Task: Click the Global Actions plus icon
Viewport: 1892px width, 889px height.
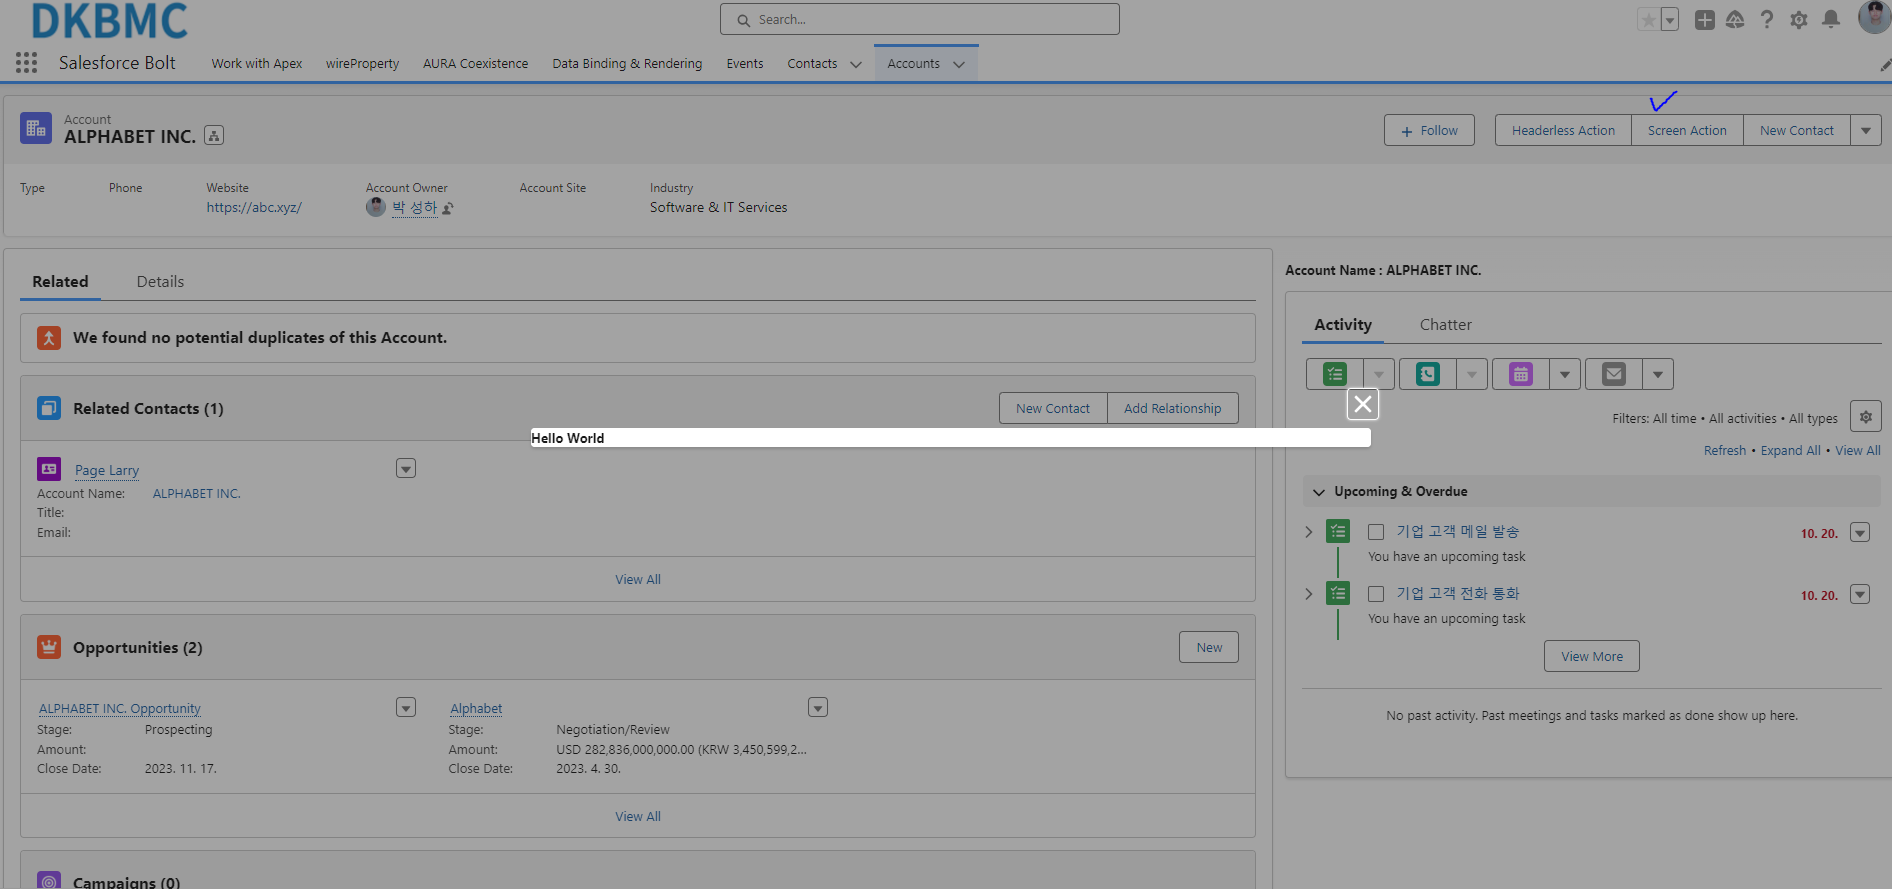Action: coord(1705,20)
